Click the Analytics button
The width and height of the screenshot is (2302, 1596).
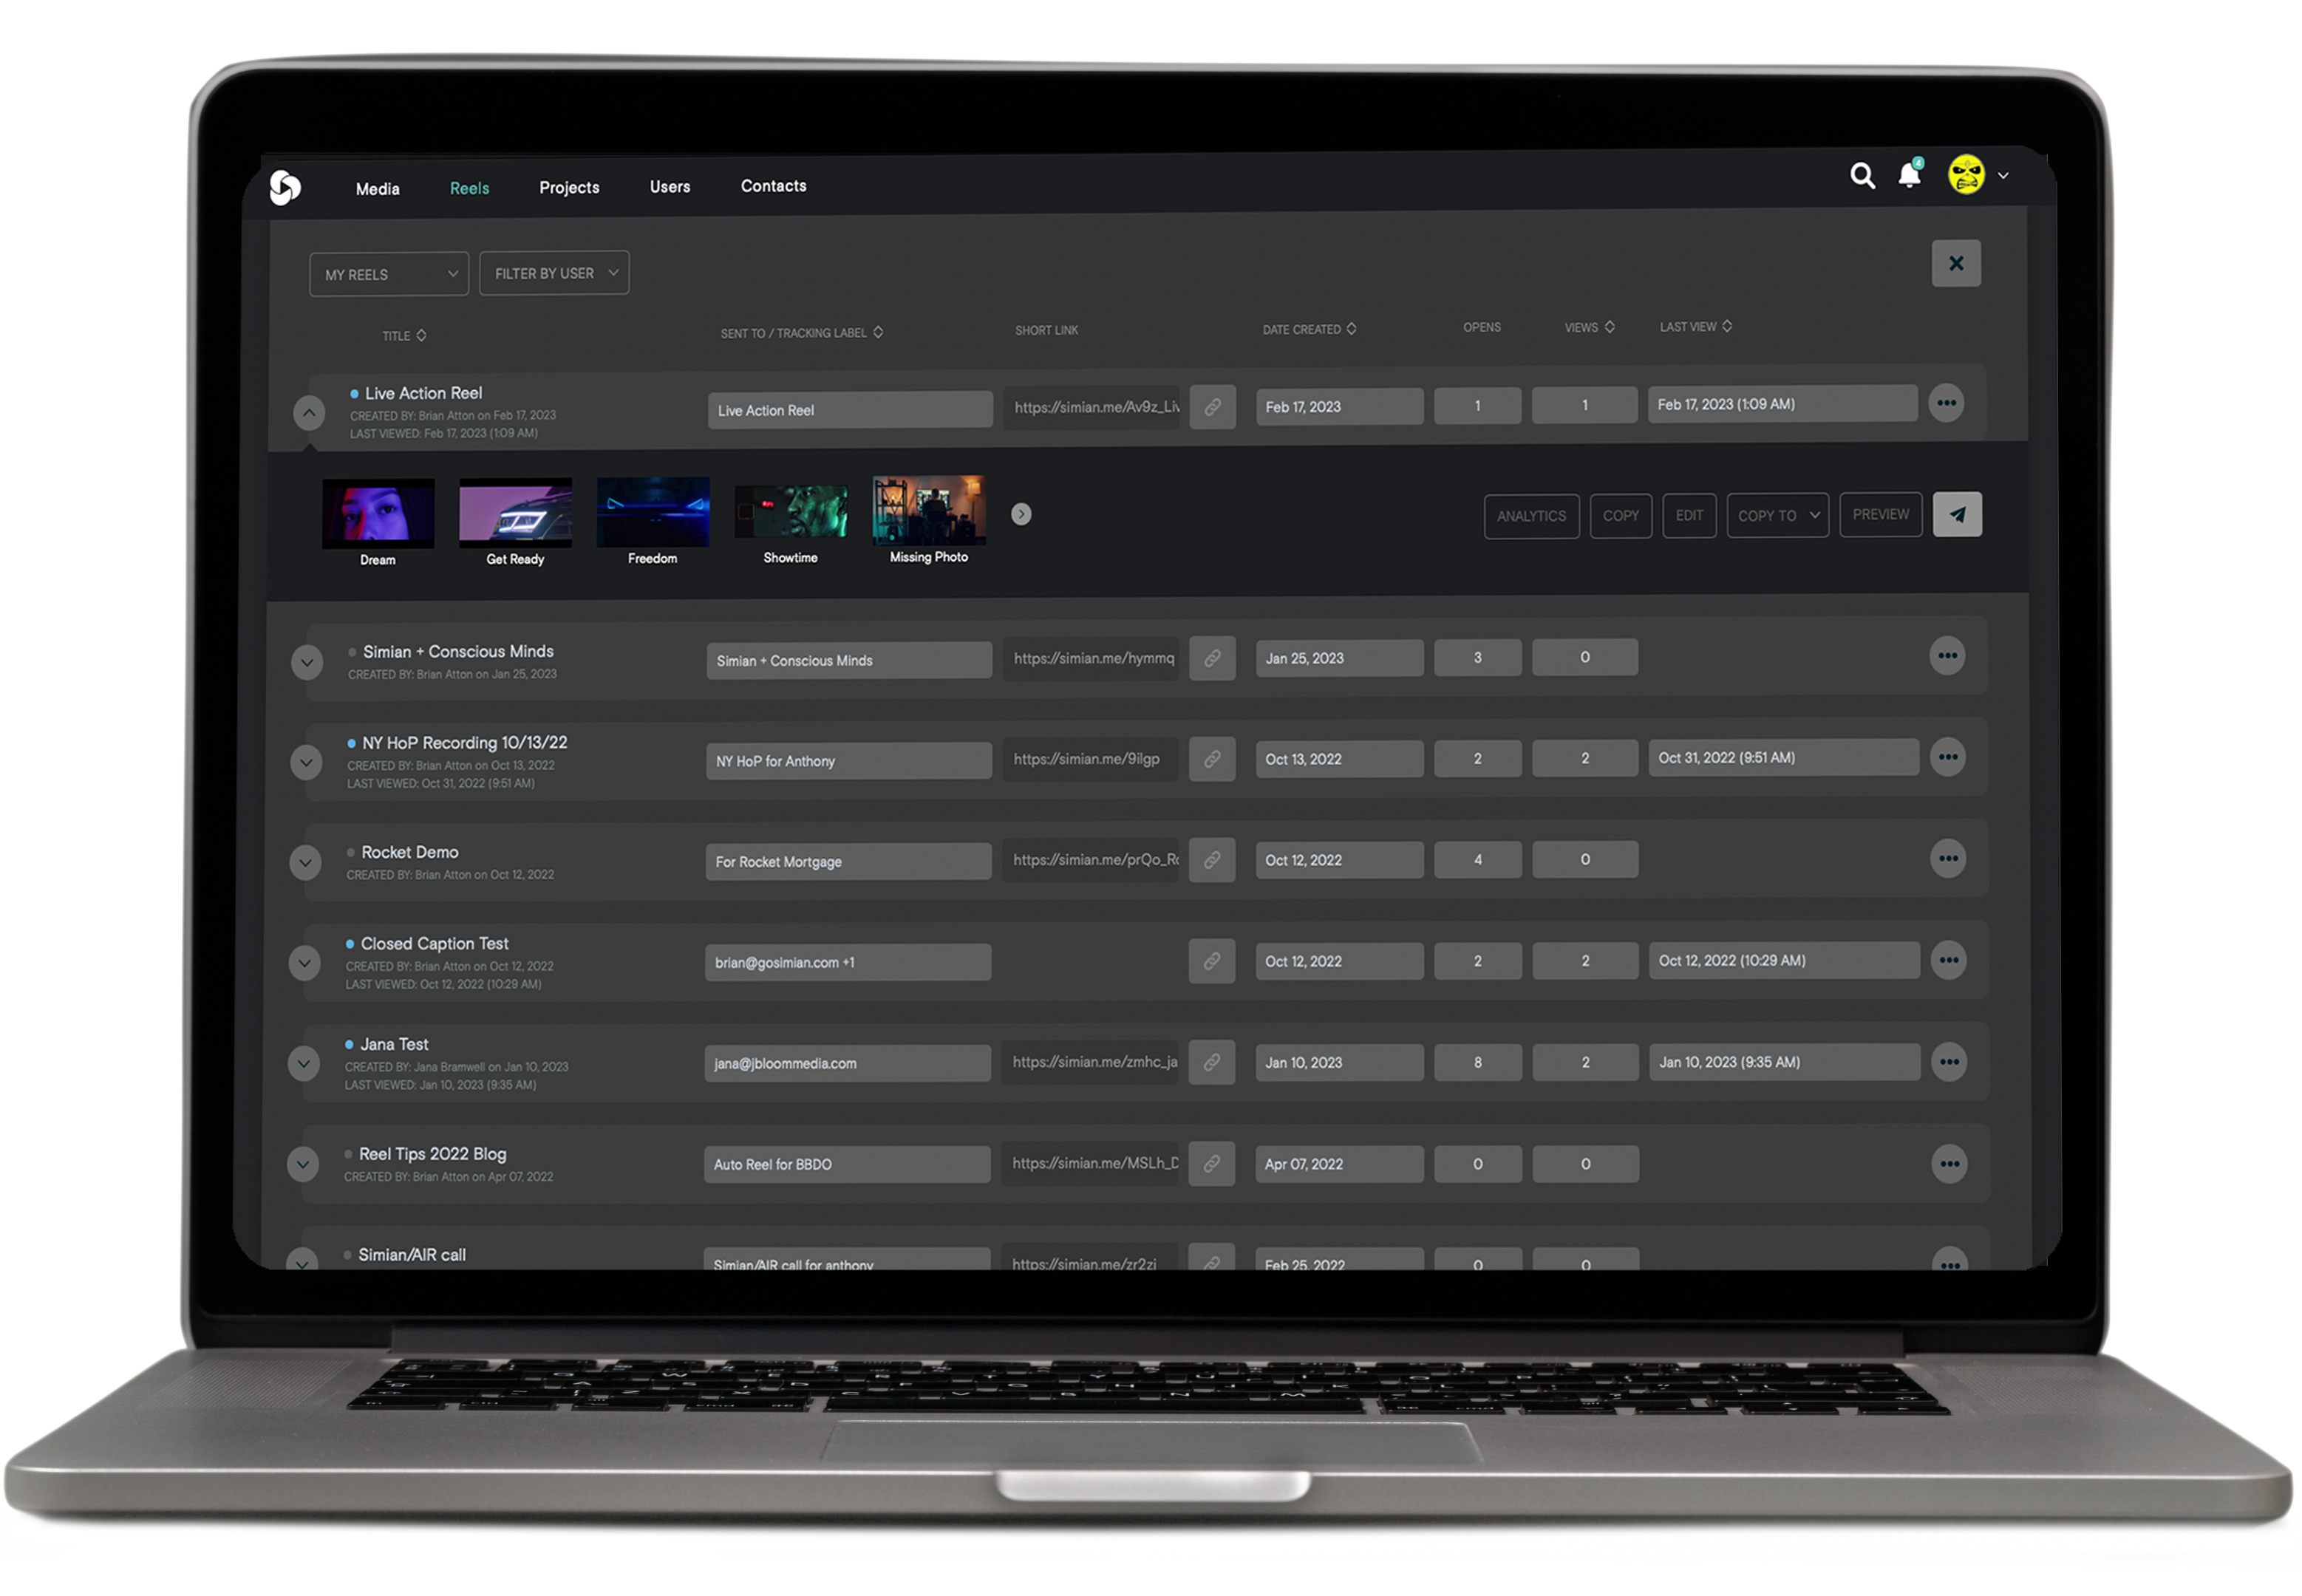[x=1531, y=516]
